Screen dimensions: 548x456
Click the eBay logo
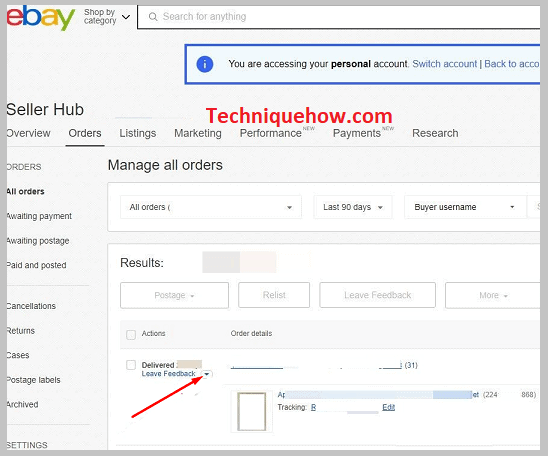click(x=41, y=17)
